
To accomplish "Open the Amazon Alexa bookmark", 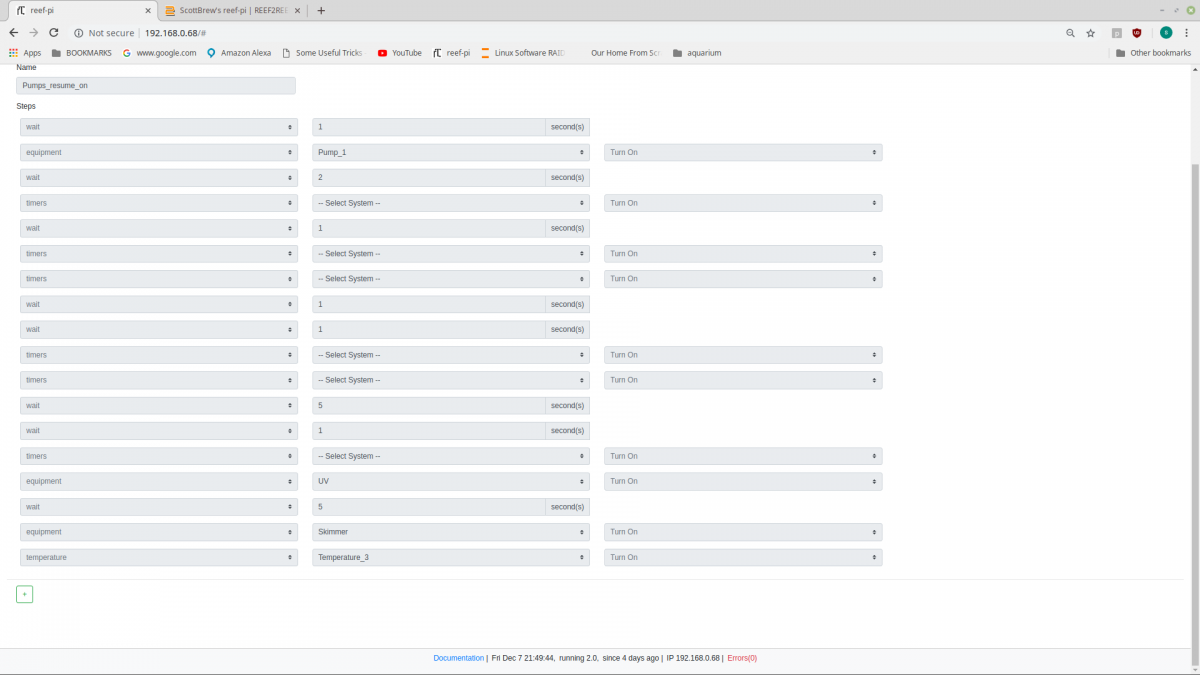I will (238, 53).
